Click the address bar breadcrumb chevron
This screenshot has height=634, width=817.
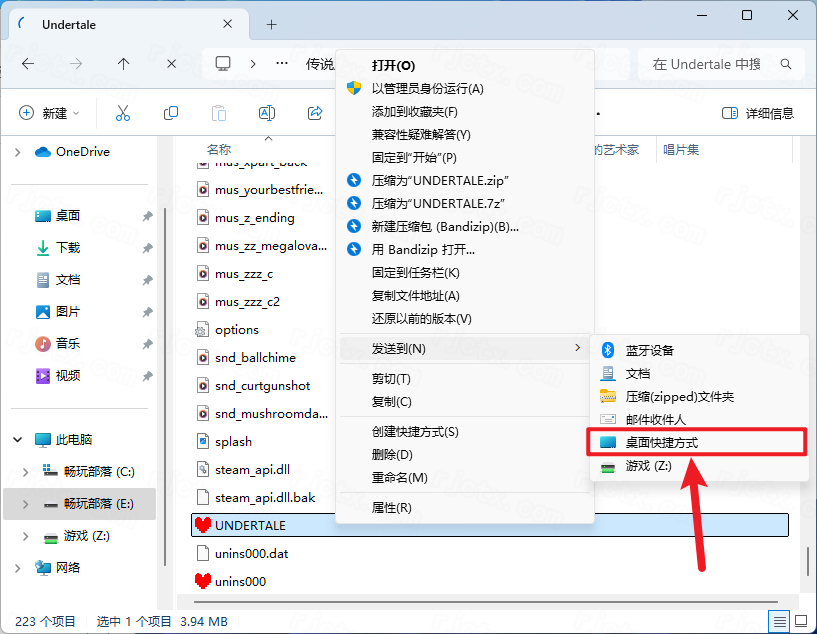(x=253, y=64)
